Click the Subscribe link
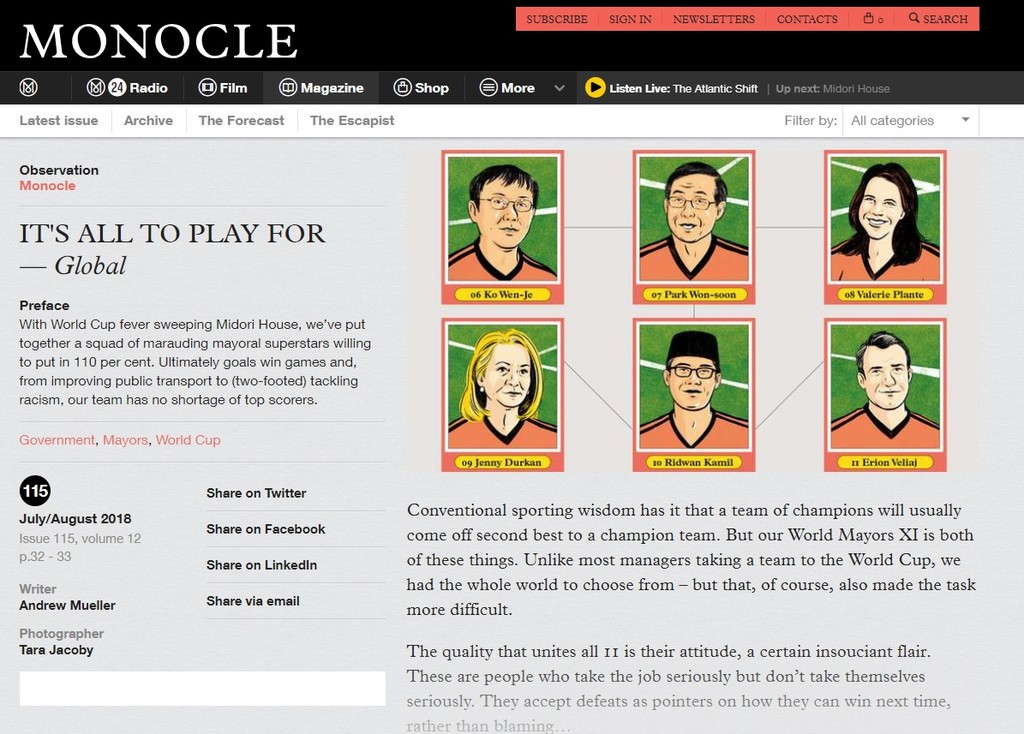Screen dimensions: 1024x734 (x=557, y=19)
